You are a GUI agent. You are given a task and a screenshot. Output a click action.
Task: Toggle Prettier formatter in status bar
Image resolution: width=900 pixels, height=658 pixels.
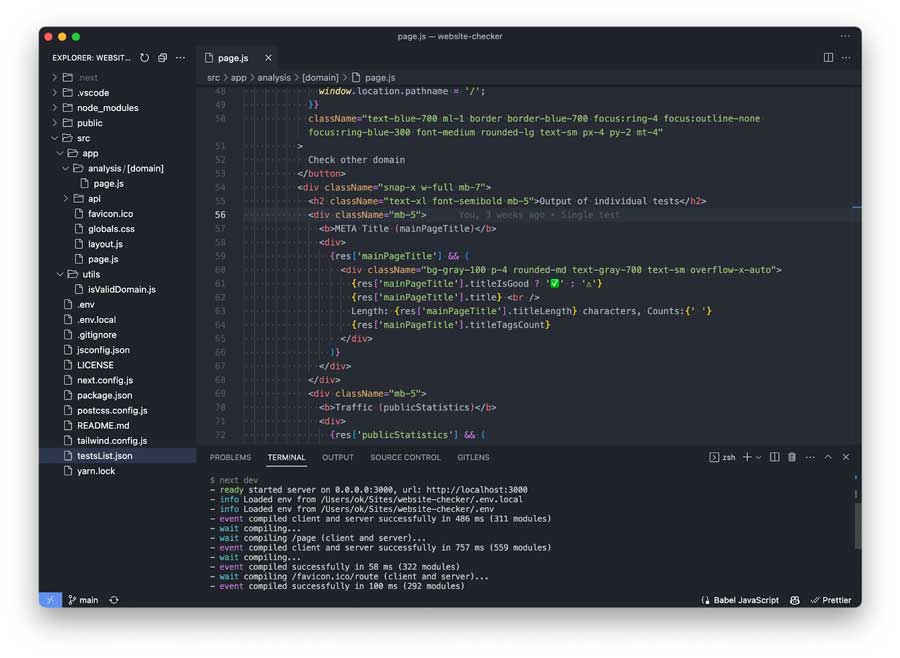pyautogui.click(x=831, y=600)
